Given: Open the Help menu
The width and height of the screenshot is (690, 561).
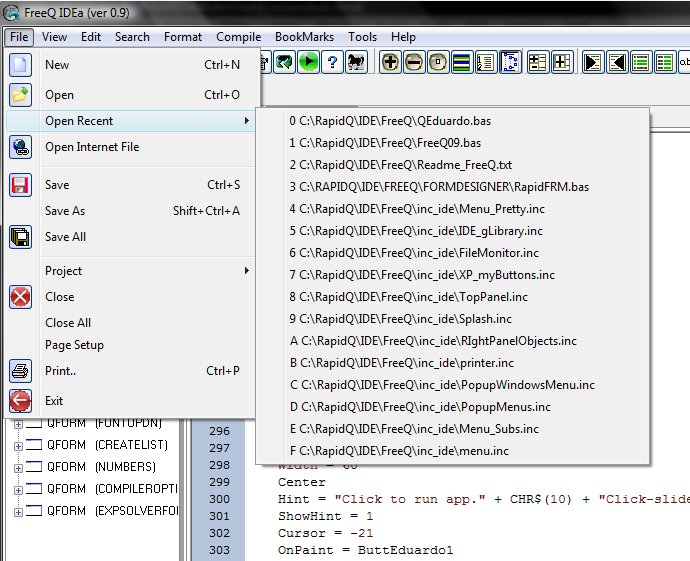Looking at the screenshot, I should tap(403, 37).
